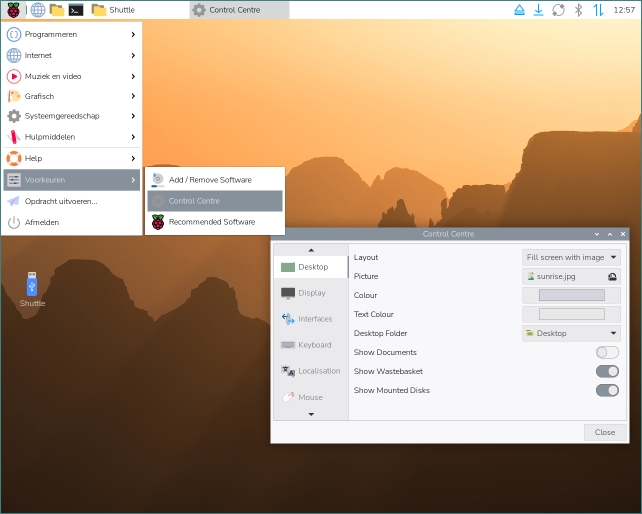Choose the sunrise.jpg picture file button

571,276
